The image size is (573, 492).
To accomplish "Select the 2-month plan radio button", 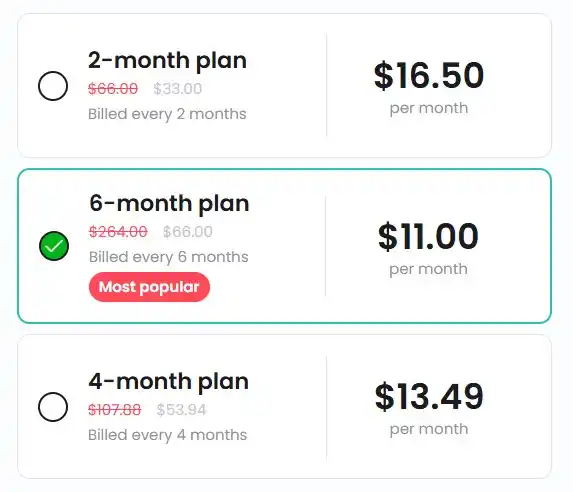I will click(53, 86).
